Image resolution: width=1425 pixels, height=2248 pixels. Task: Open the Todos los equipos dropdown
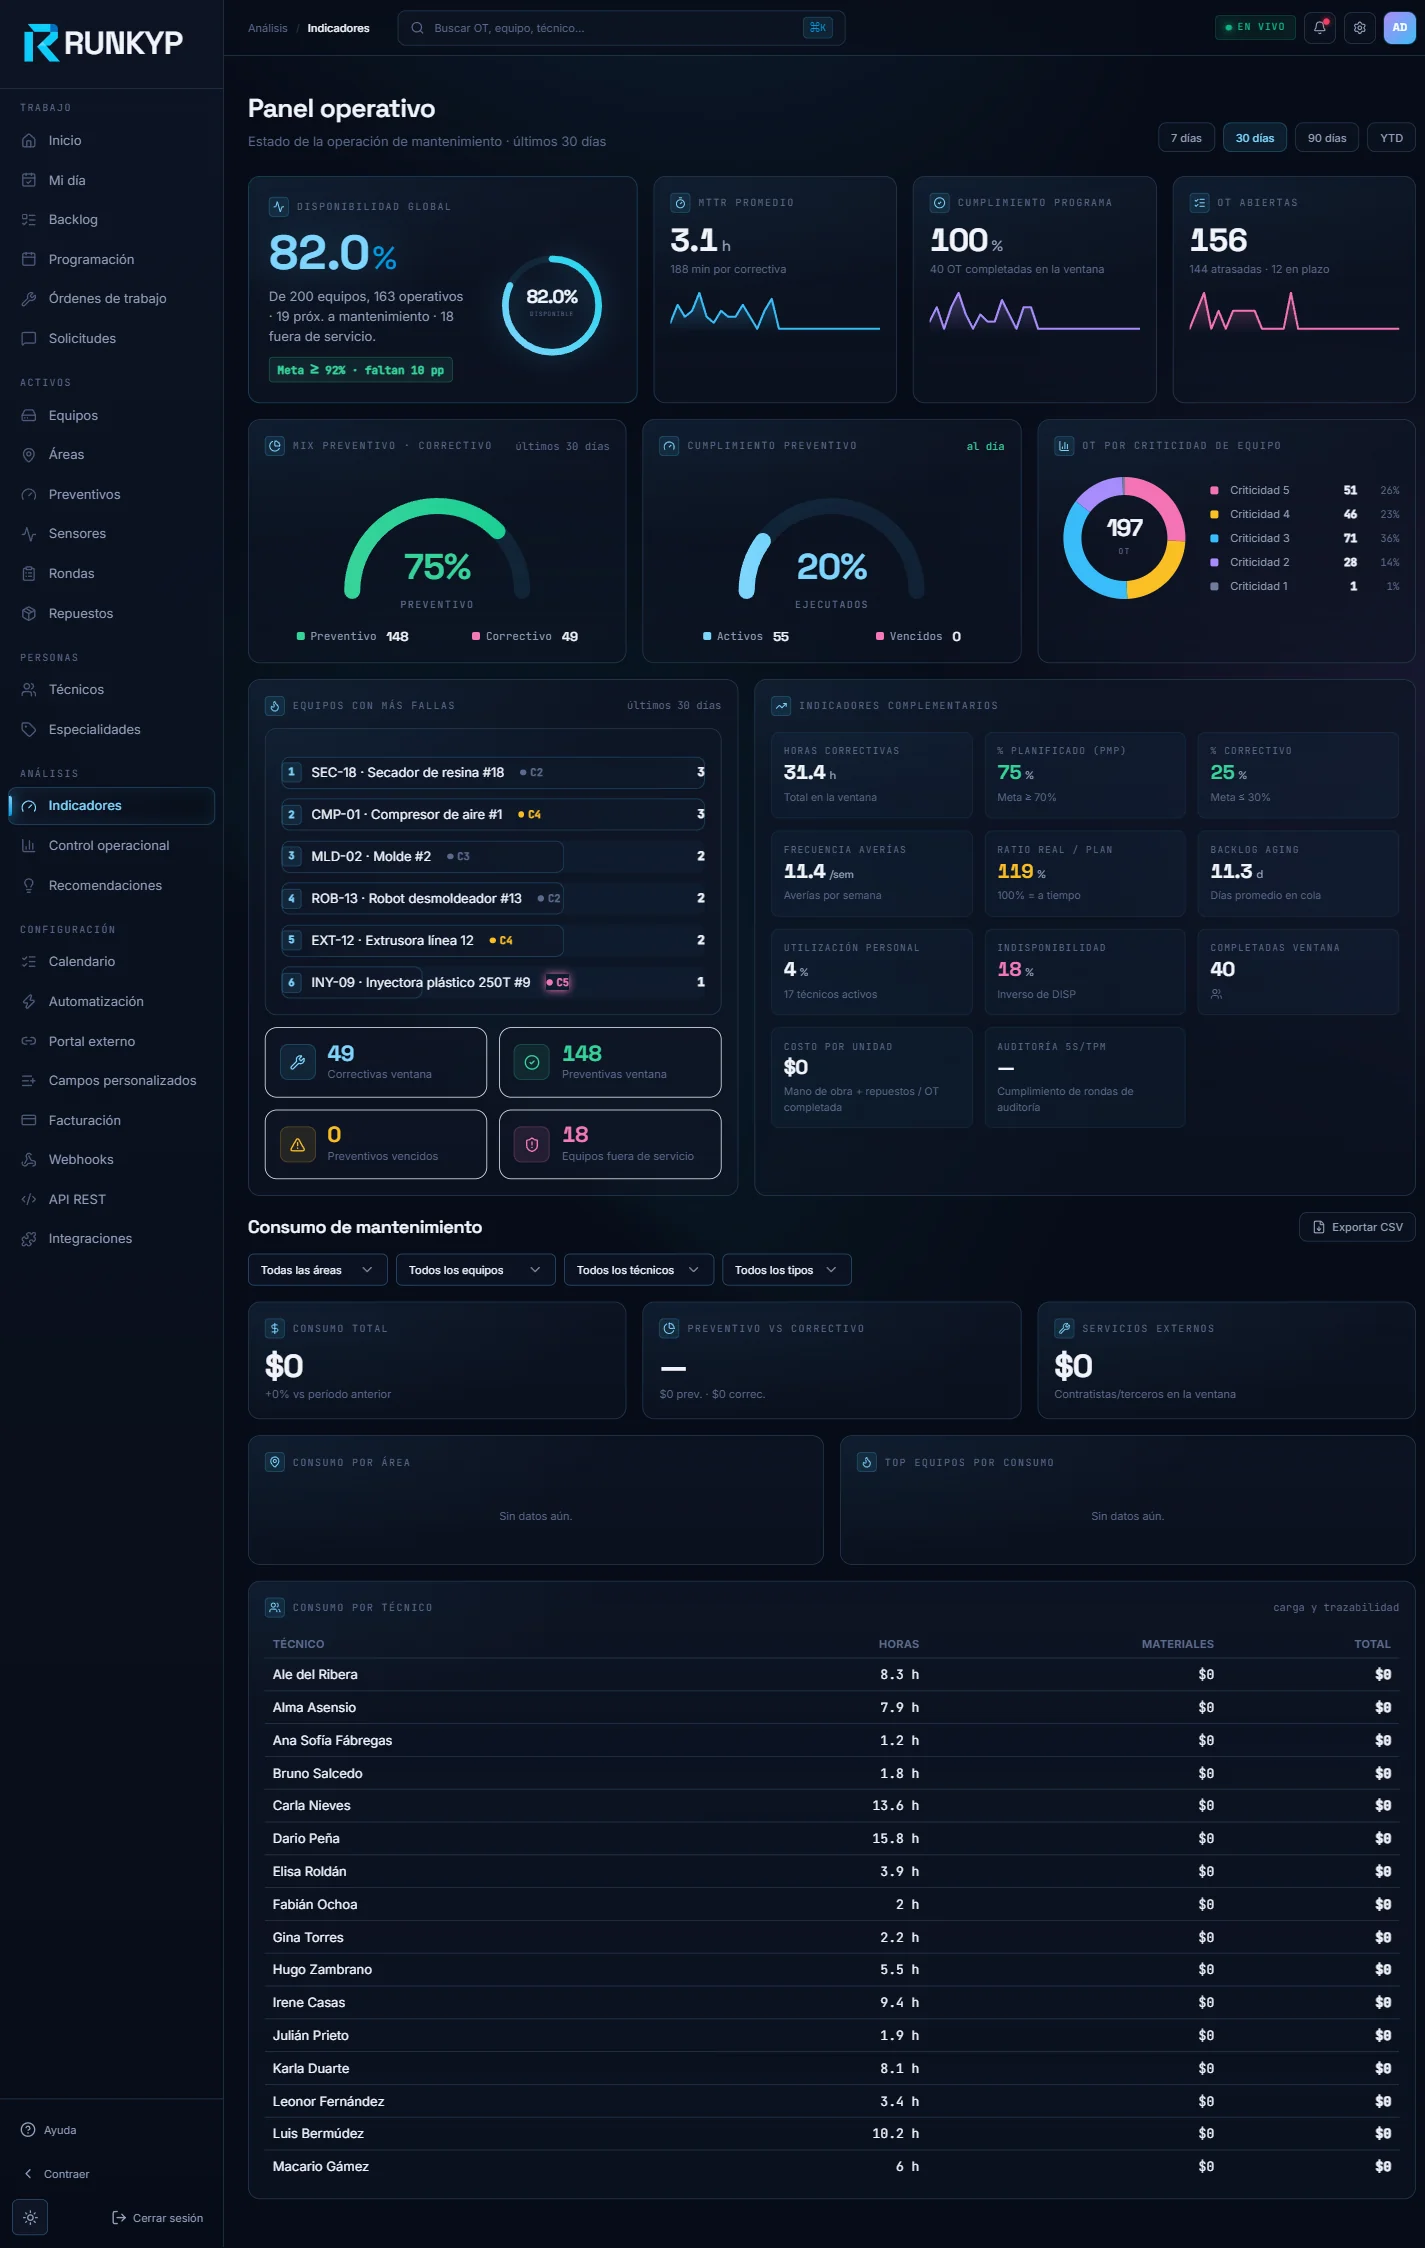(x=475, y=1270)
